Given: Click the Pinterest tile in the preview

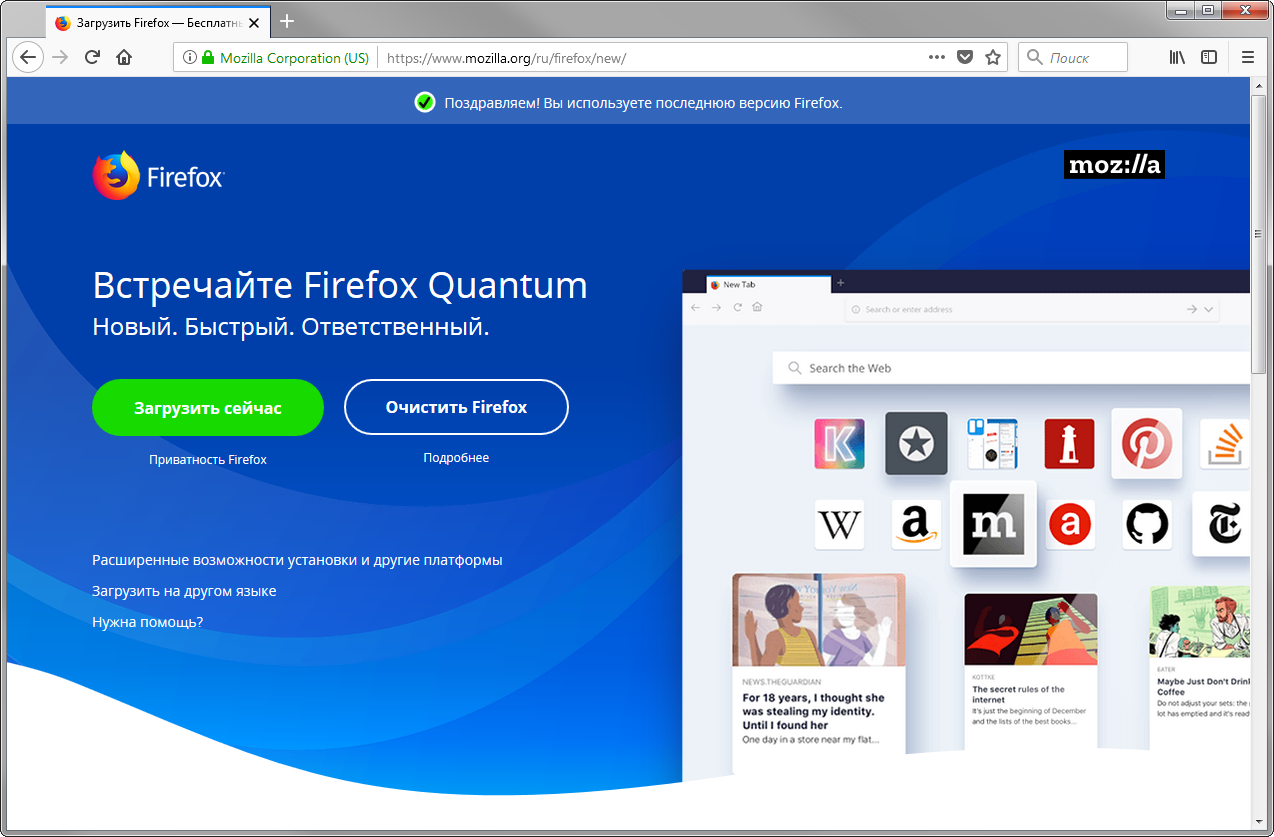Looking at the screenshot, I should [1146, 443].
